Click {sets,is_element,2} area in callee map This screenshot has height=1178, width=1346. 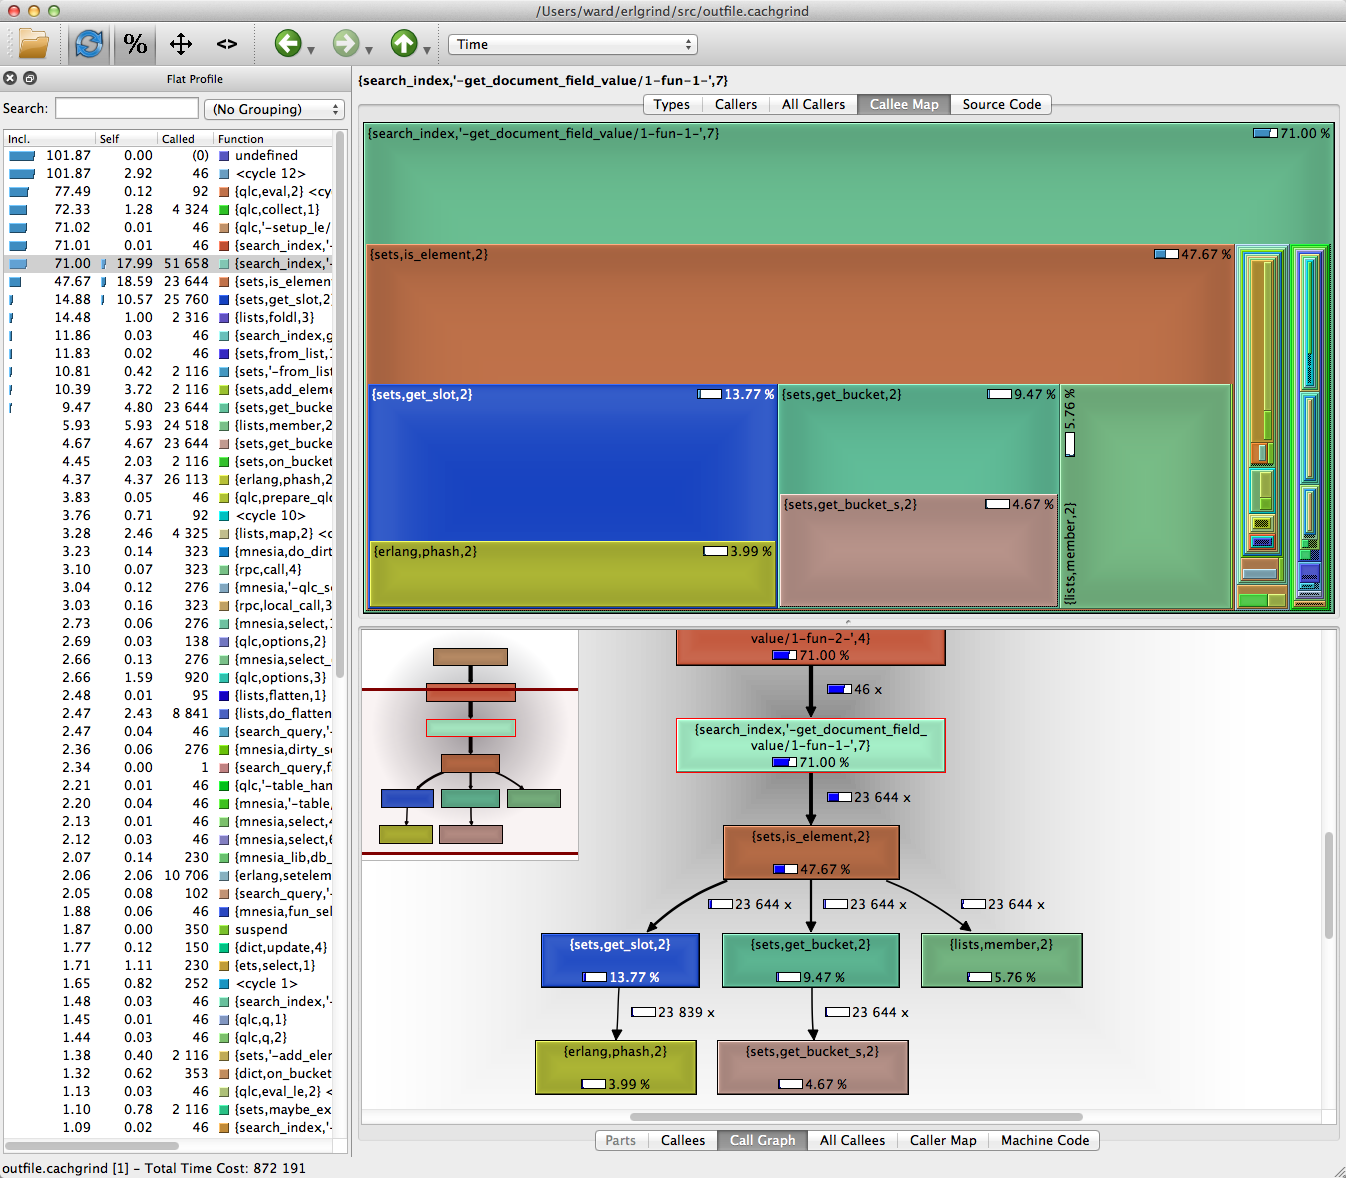799,315
